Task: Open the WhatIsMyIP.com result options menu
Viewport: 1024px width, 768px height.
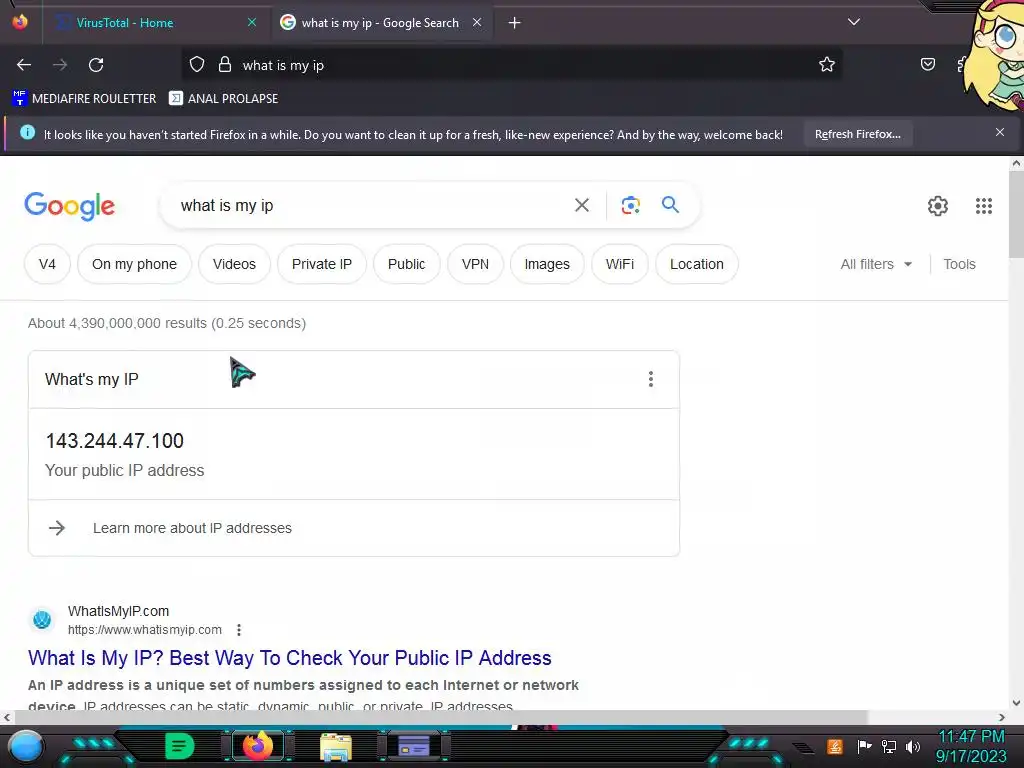Action: [239, 630]
